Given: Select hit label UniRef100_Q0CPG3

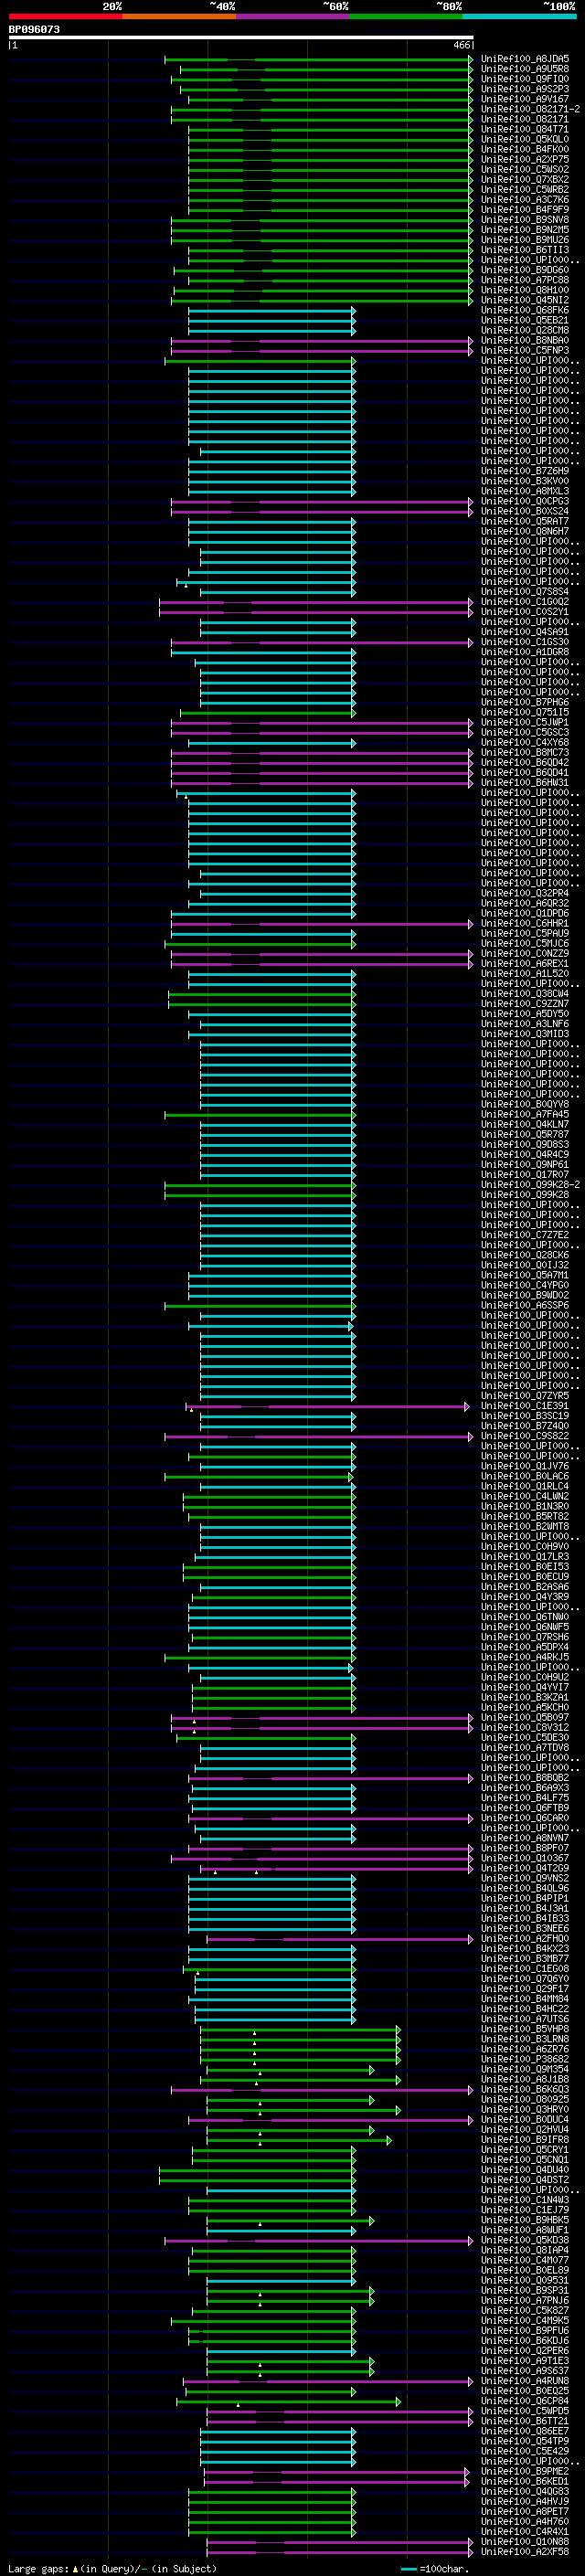Looking at the screenshot, I should (525, 502).
